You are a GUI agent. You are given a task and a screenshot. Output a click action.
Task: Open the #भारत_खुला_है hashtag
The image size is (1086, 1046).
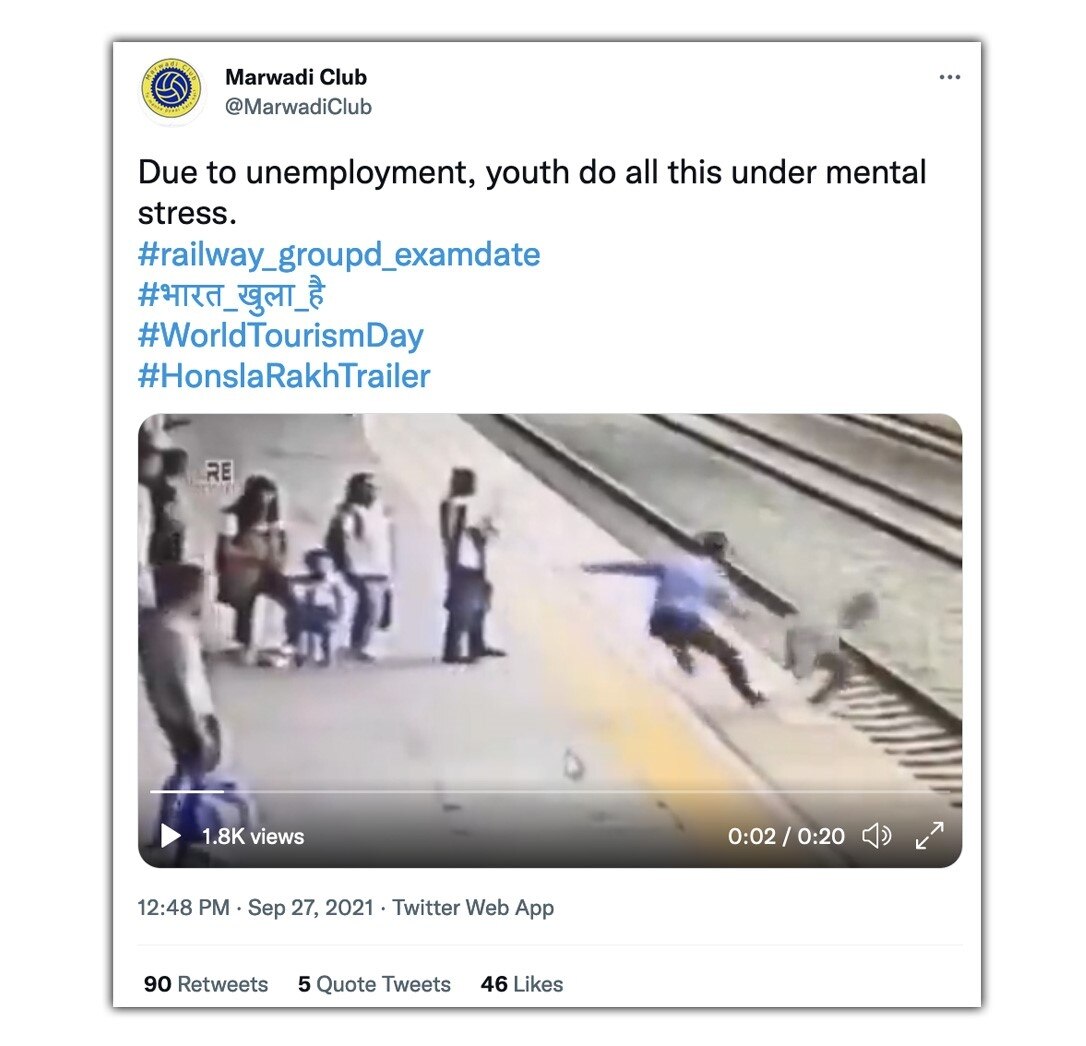[231, 295]
